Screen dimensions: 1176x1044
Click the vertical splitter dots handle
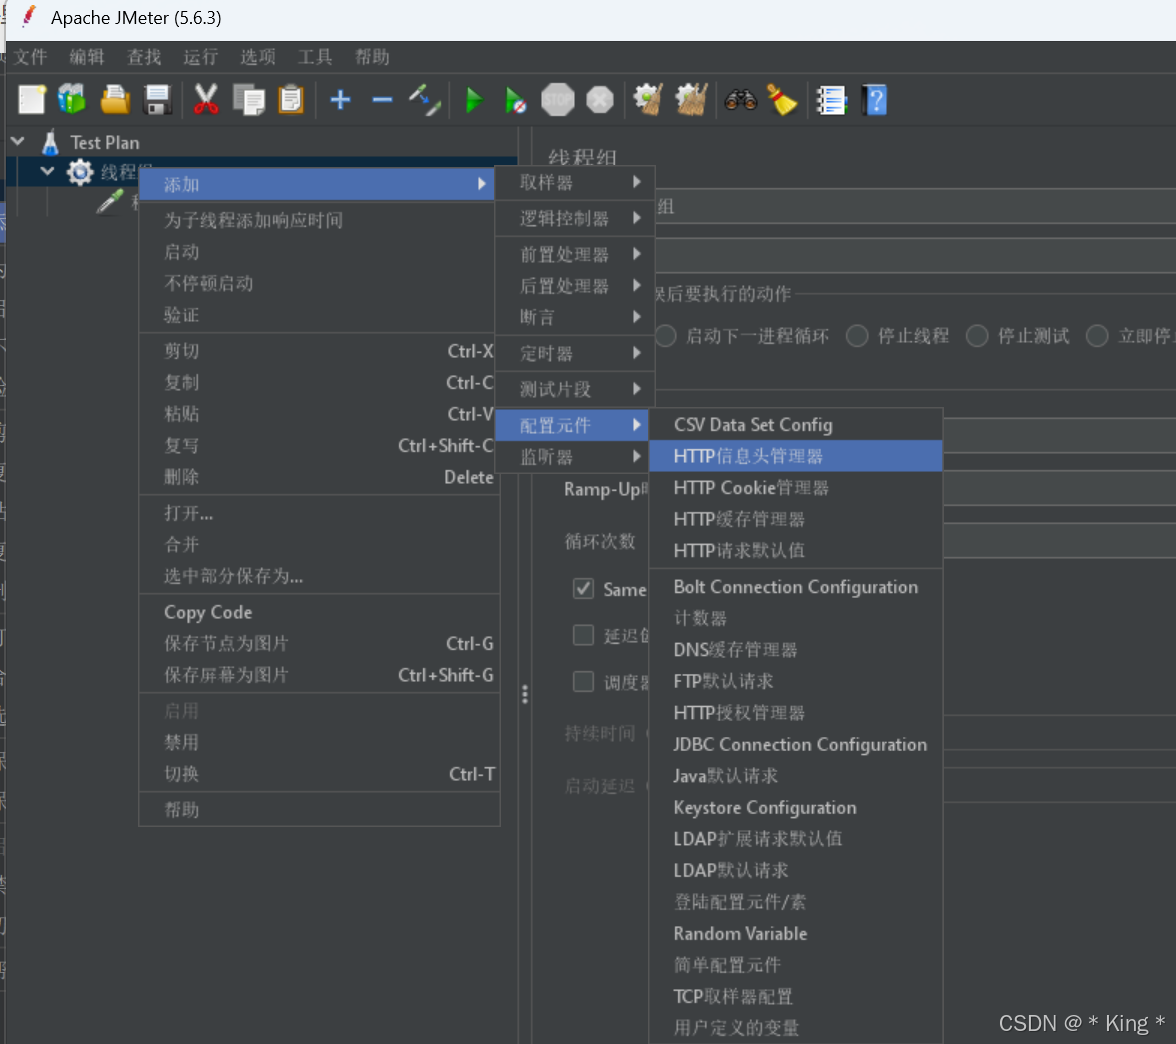click(525, 694)
